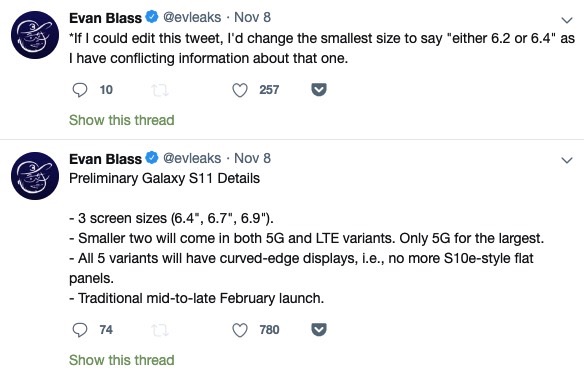Reply to Galaxy S11 Details tweet
The height and width of the screenshot is (375, 584).
coord(79,330)
